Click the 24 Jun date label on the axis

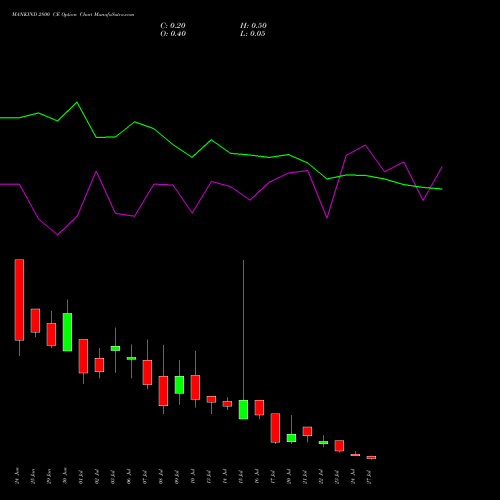tap(17, 476)
